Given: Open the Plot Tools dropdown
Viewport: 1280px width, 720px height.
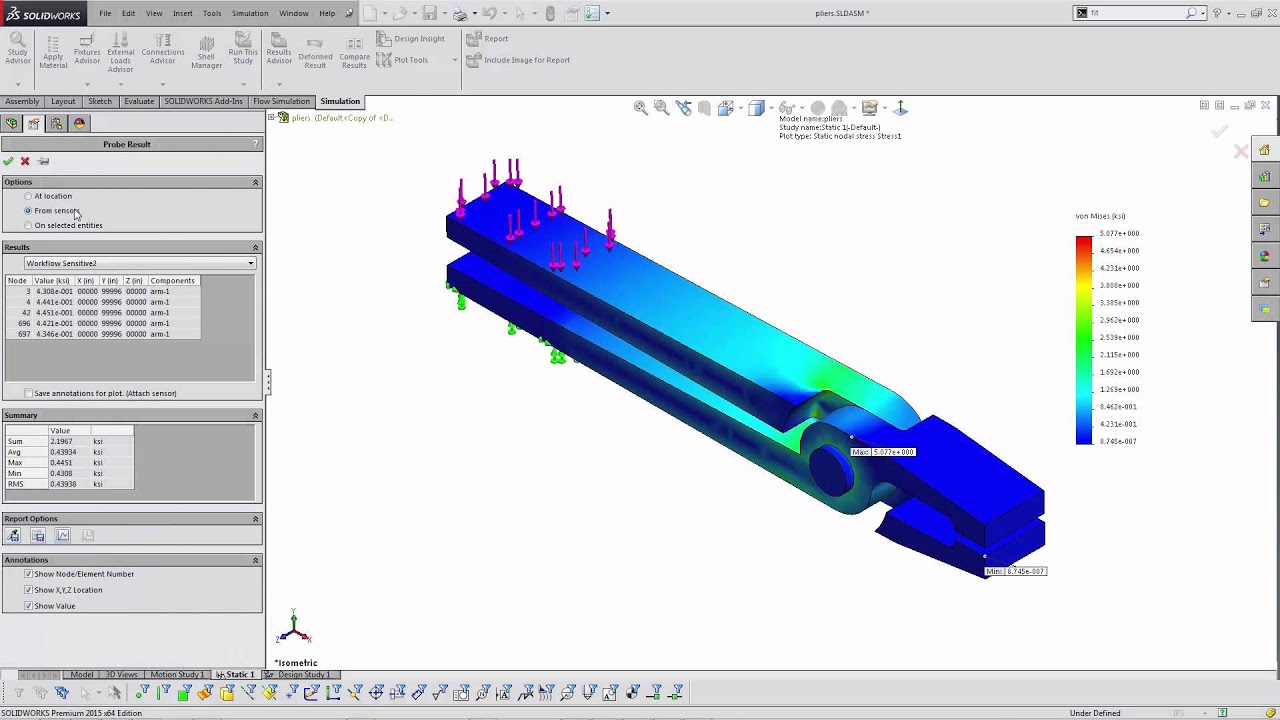Looking at the screenshot, I should pyautogui.click(x=454, y=60).
